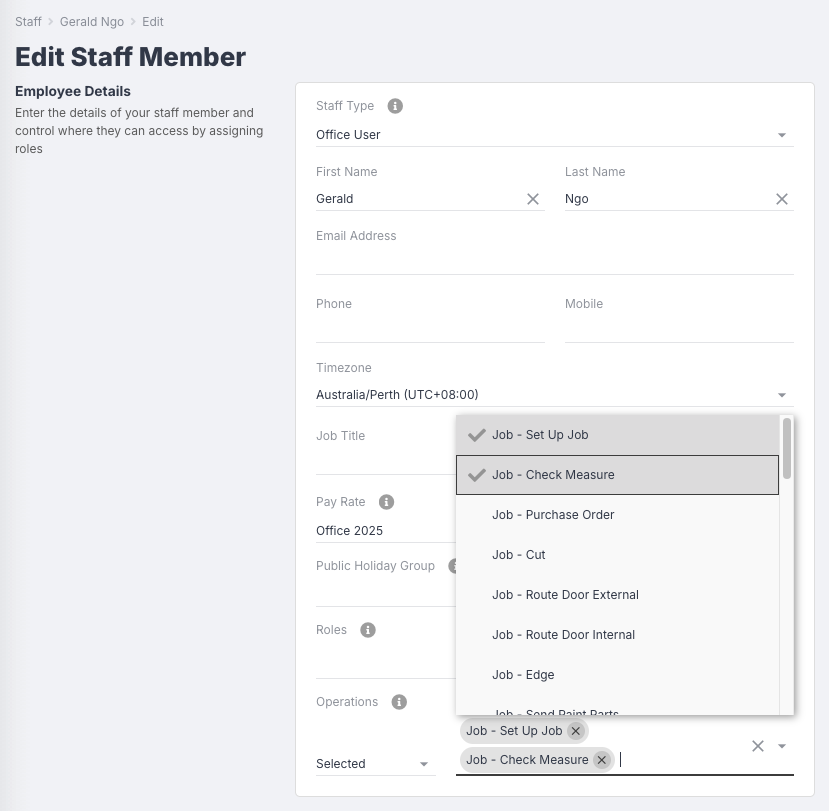Remove the Job - Set Up Job chip

575,731
